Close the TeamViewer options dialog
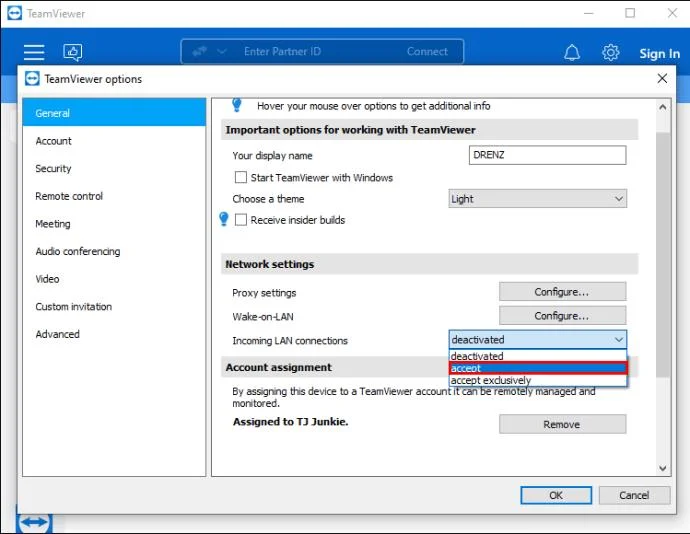 [x=662, y=79]
